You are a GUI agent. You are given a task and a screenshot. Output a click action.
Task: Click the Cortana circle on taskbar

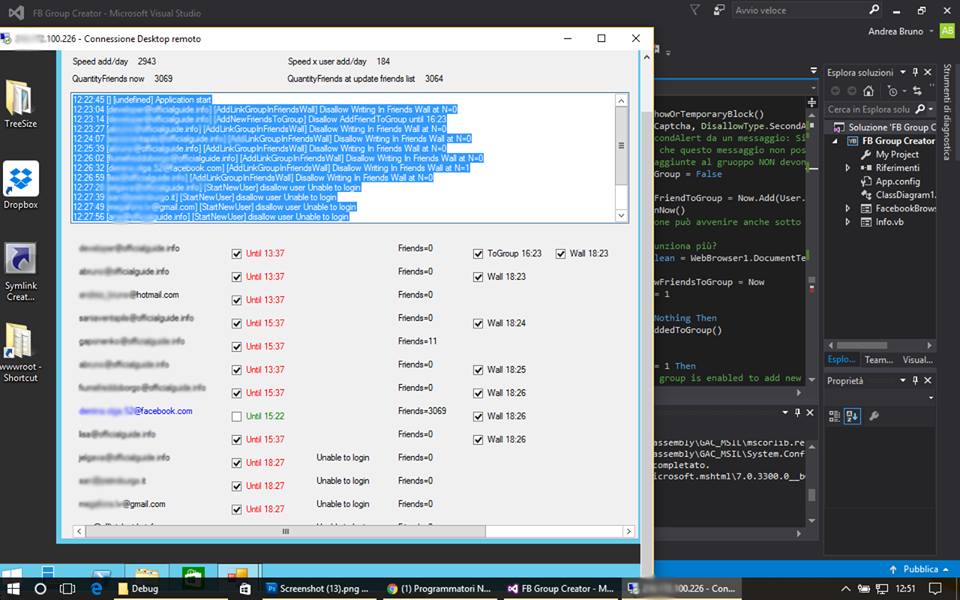40,588
